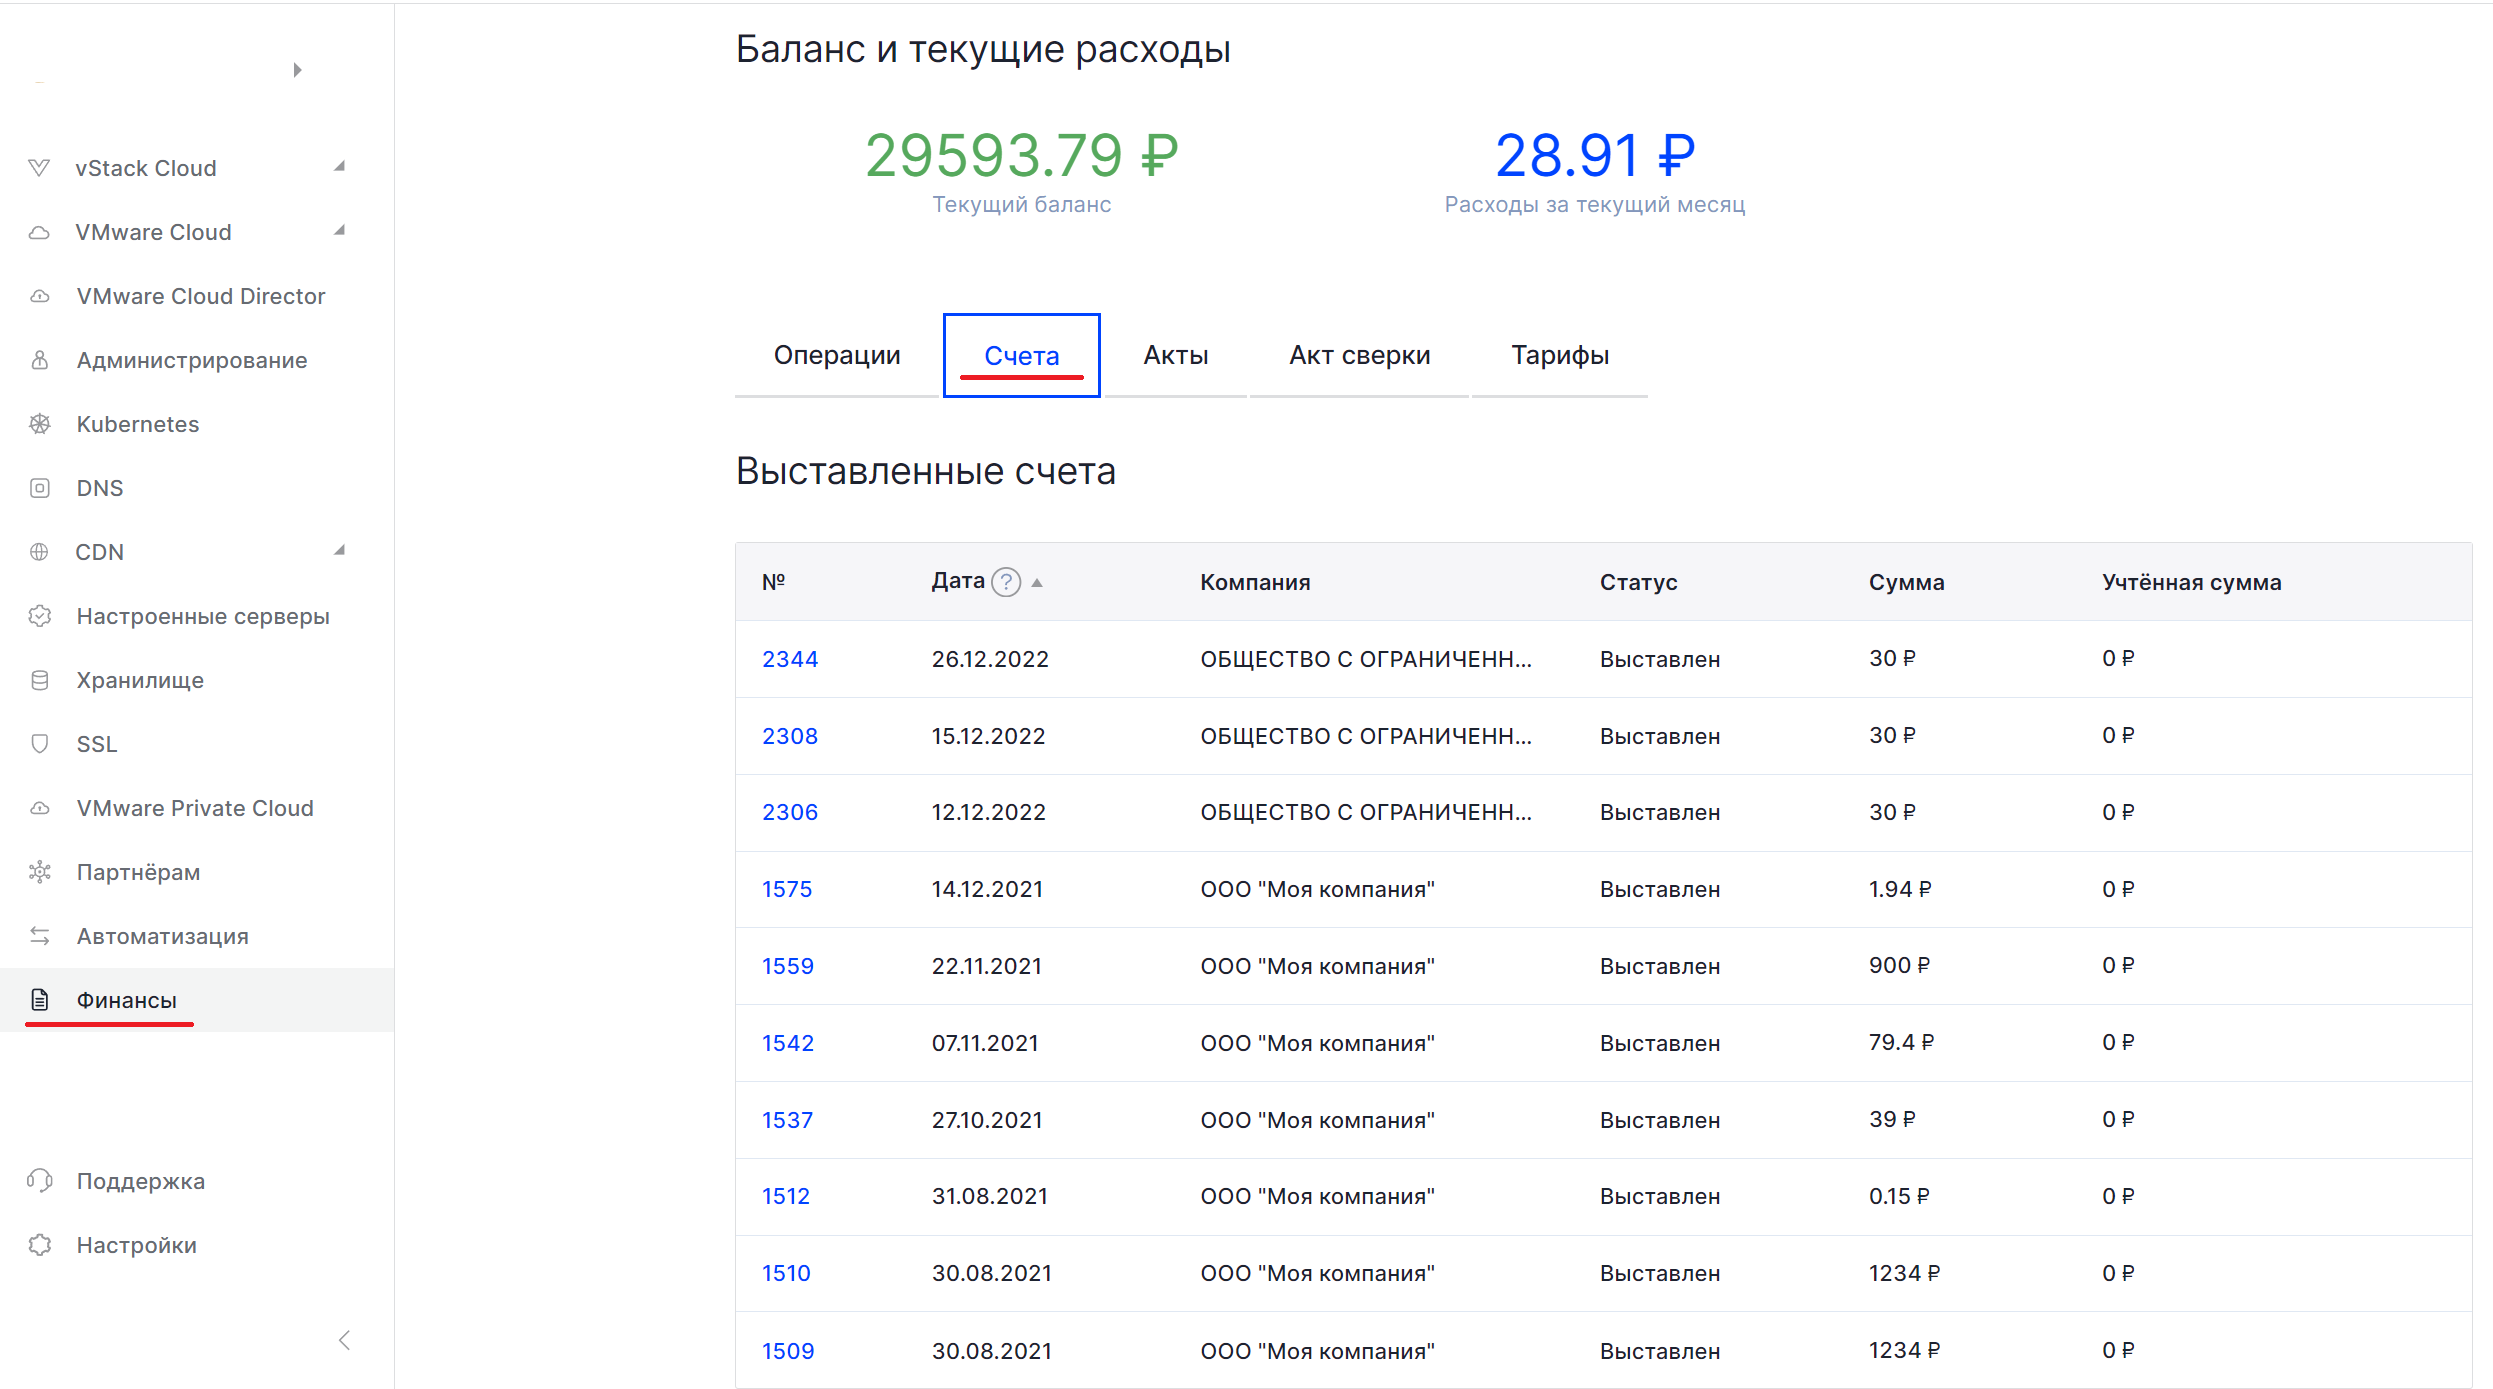This screenshot has height=1389, width=2493.
Task: Open the Настройки menu item
Action: point(137,1245)
